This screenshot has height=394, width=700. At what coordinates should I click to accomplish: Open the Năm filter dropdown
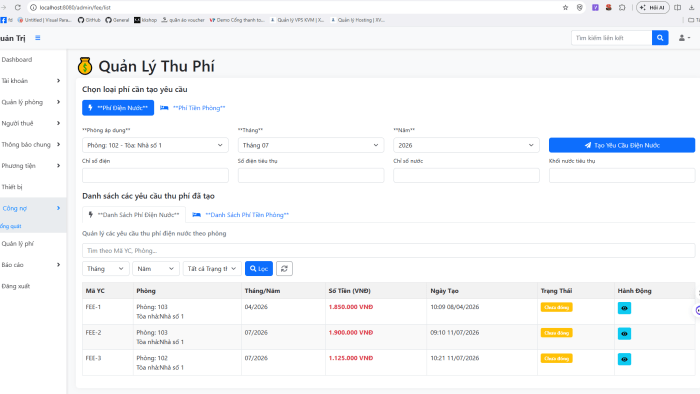156,269
